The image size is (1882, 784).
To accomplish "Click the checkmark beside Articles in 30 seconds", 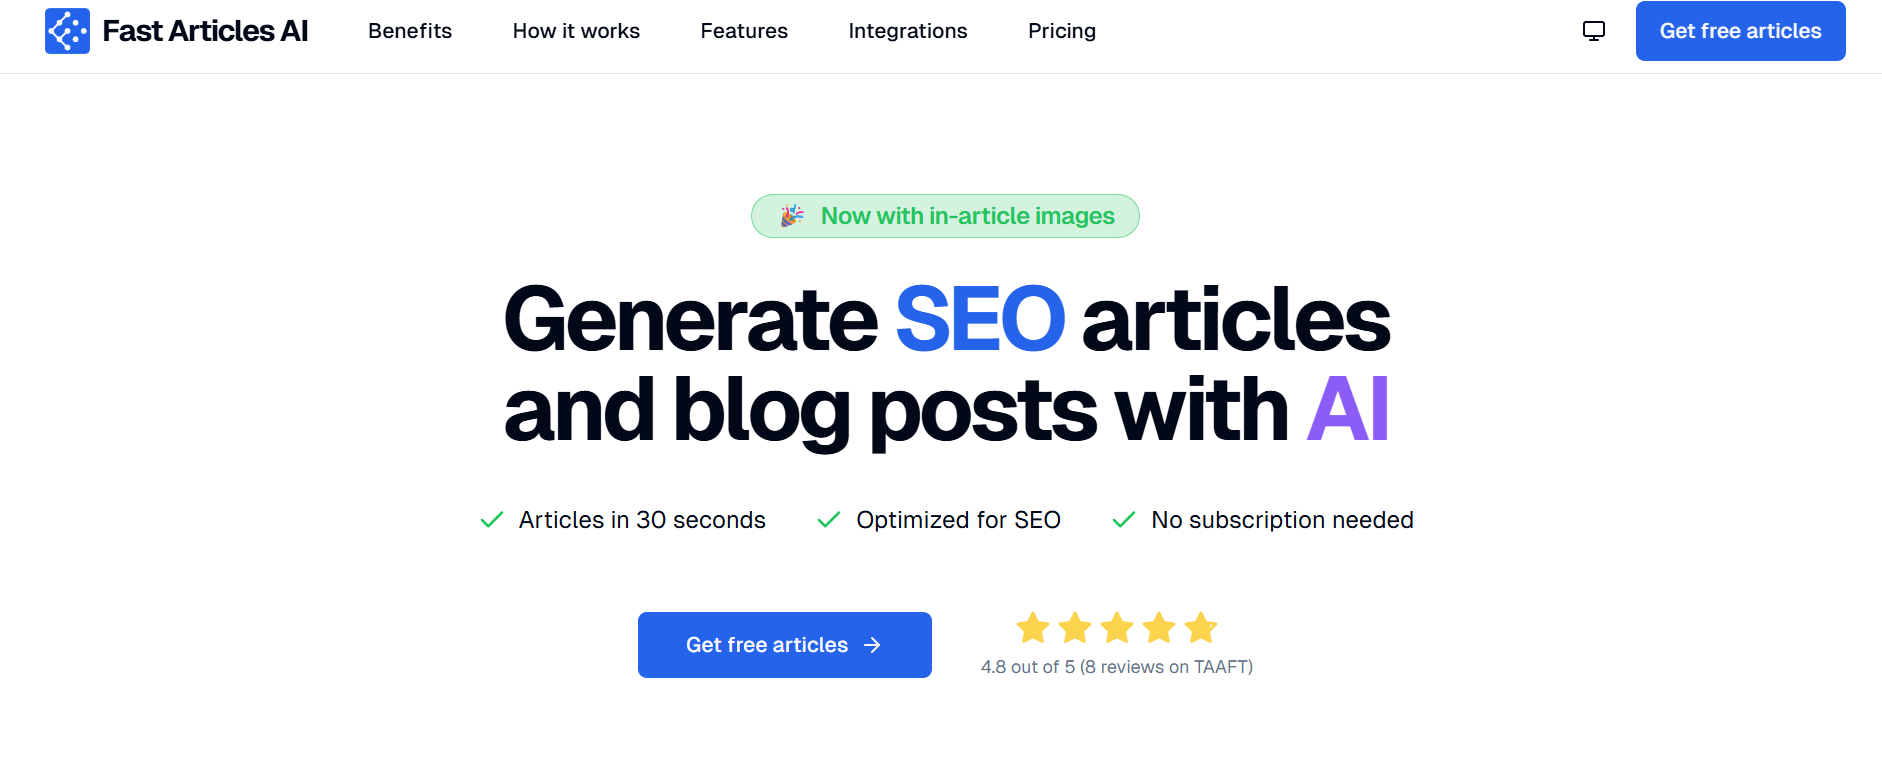I will click(x=492, y=520).
